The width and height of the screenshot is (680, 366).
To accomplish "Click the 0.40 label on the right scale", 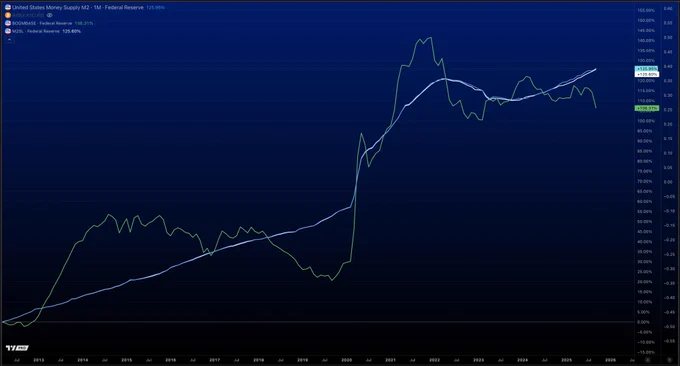I will (x=668, y=66).
